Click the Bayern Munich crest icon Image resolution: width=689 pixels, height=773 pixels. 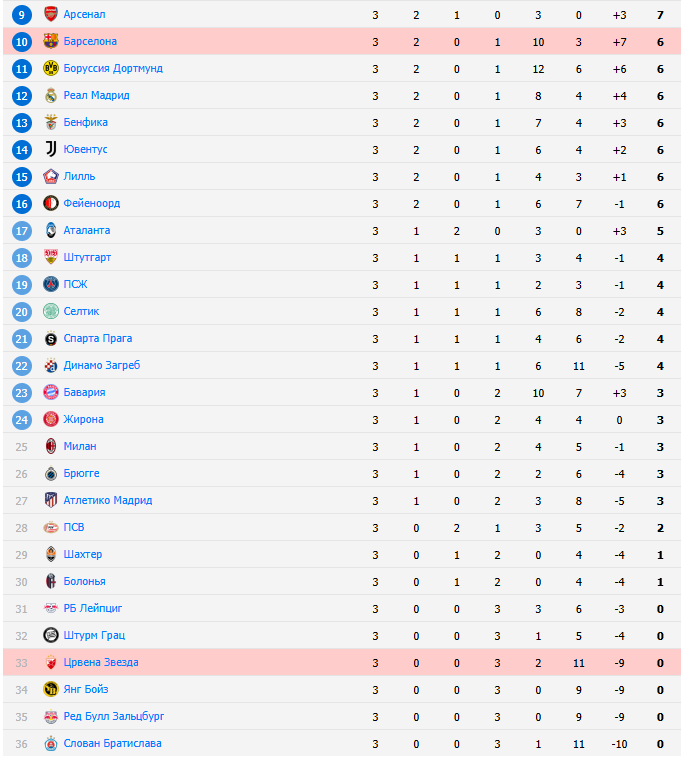51,392
